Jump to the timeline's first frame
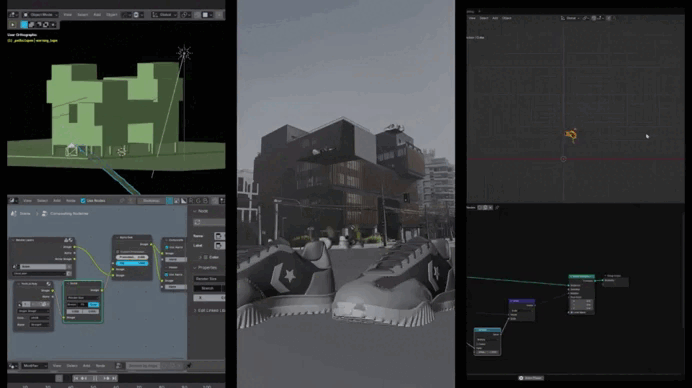Image resolution: width=692 pixels, height=388 pixels. 76,378
